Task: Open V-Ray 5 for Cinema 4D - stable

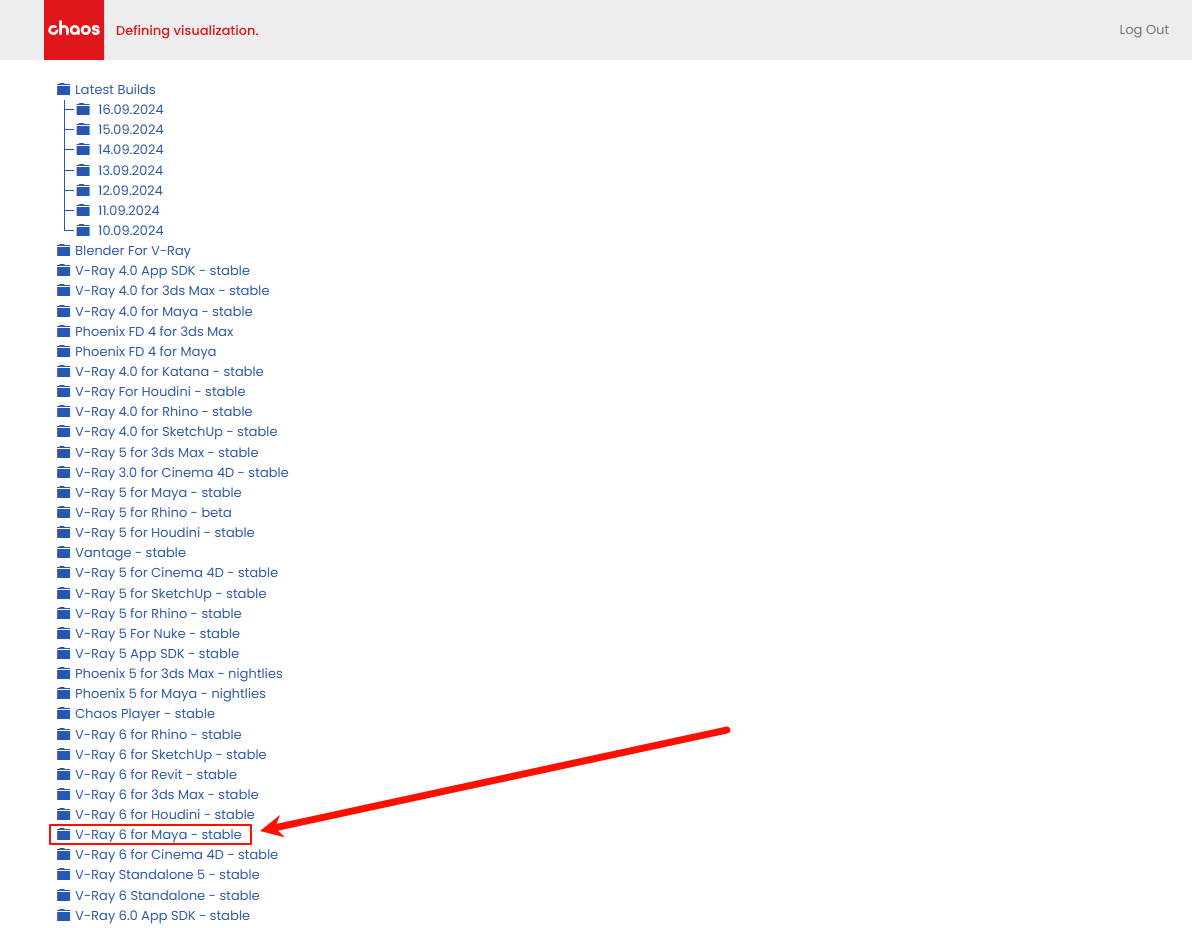Action: pyautogui.click(x=176, y=572)
